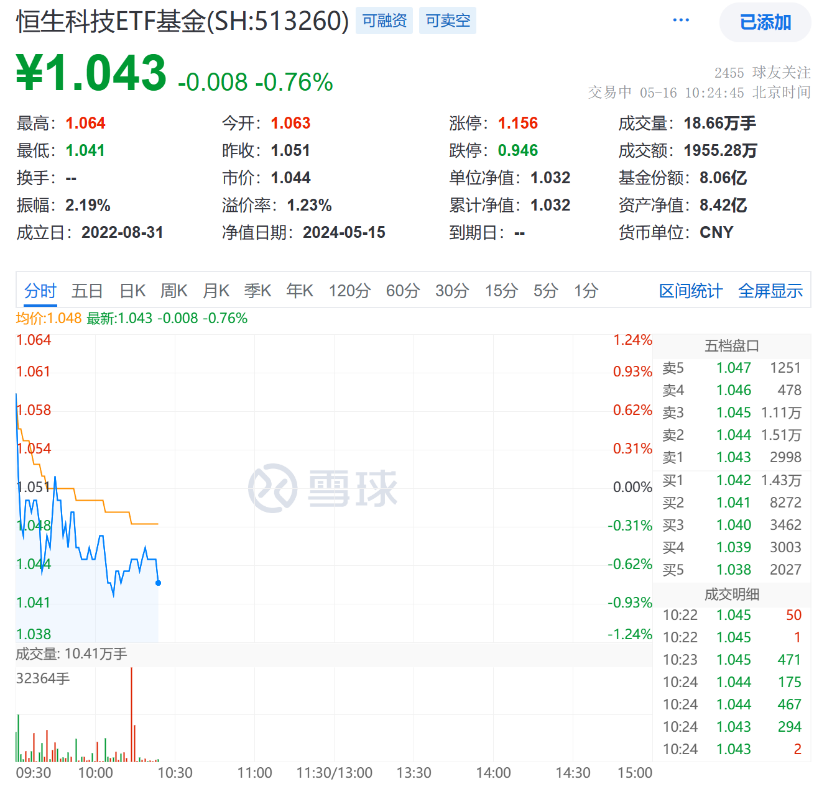Image resolution: width=832 pixels, height=792 pixels.
Task: Open the 30分 interval view
Action: [452, 290]
